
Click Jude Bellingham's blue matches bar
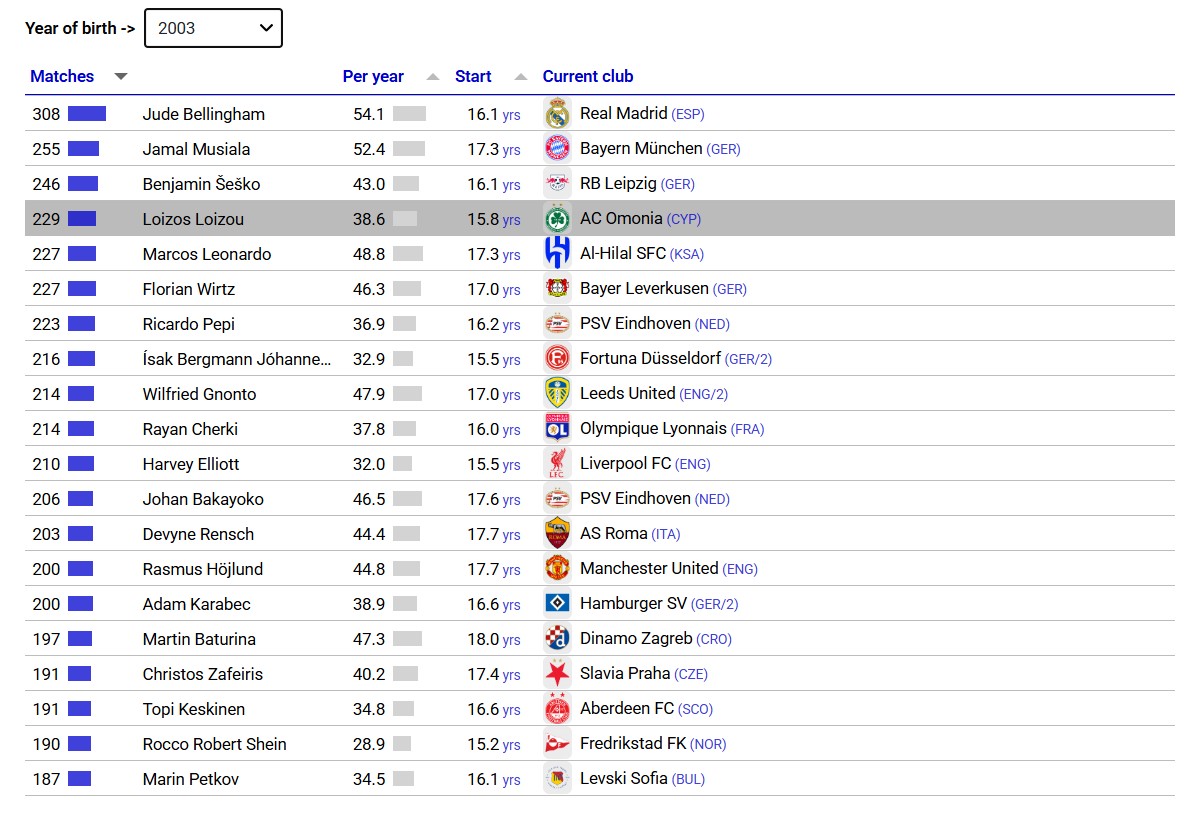(87, 114)
